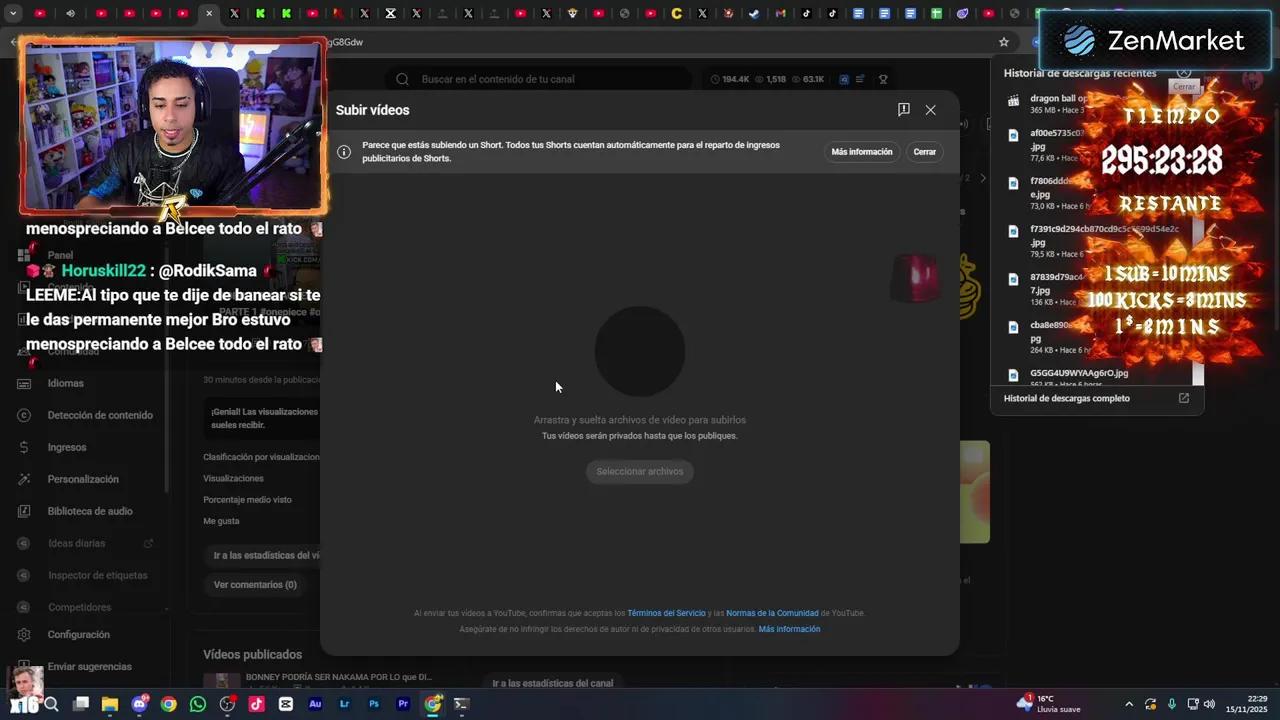Open the terminal app from taskbar
Viewport: 1280px width, 720px height.
(461, 704)
